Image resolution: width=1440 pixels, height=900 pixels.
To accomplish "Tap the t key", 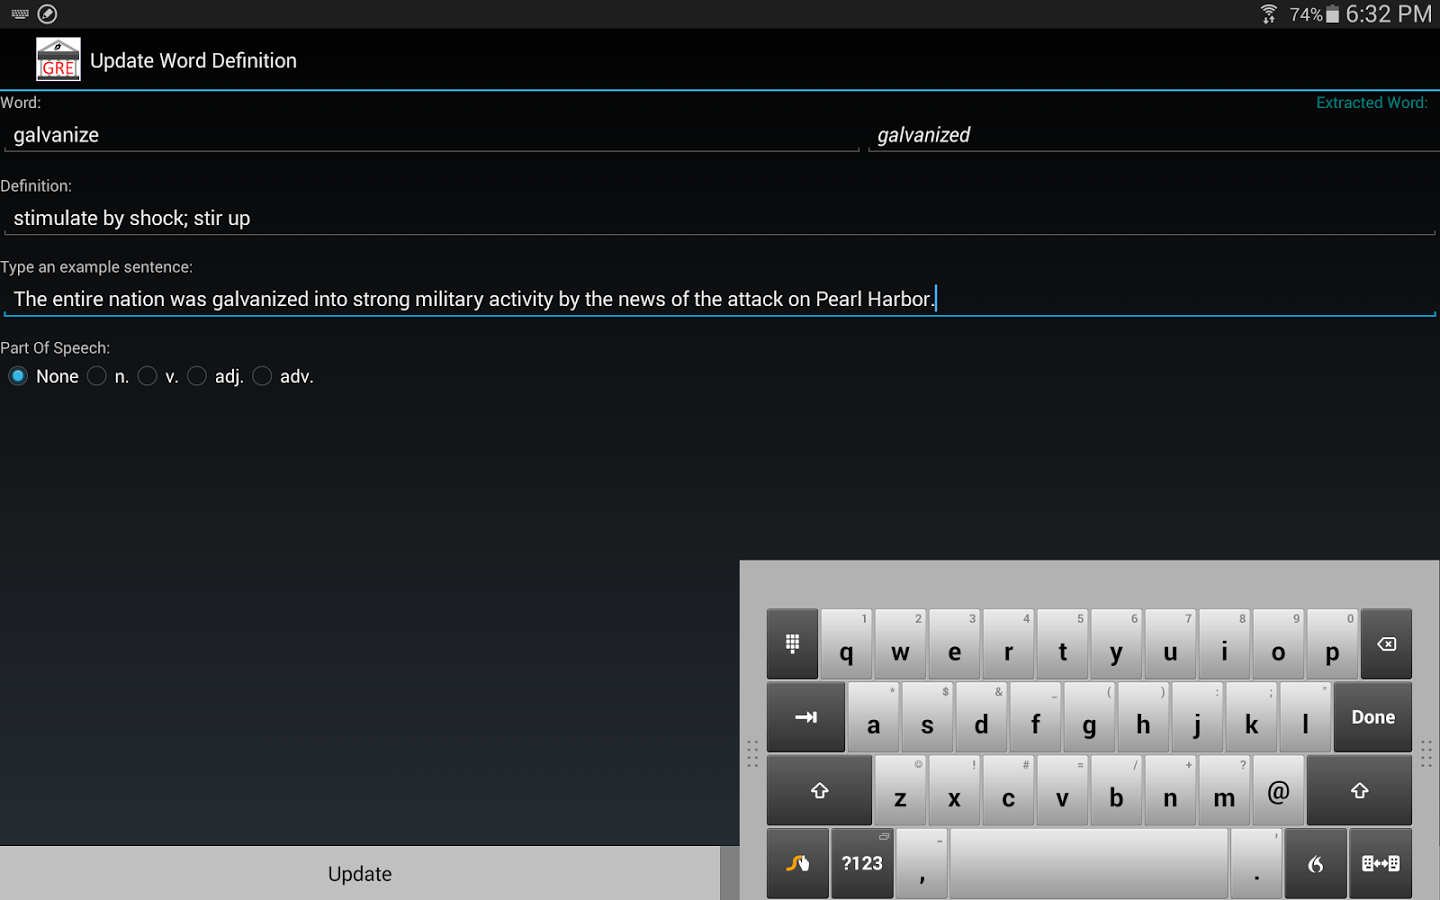I will 1062,644.
